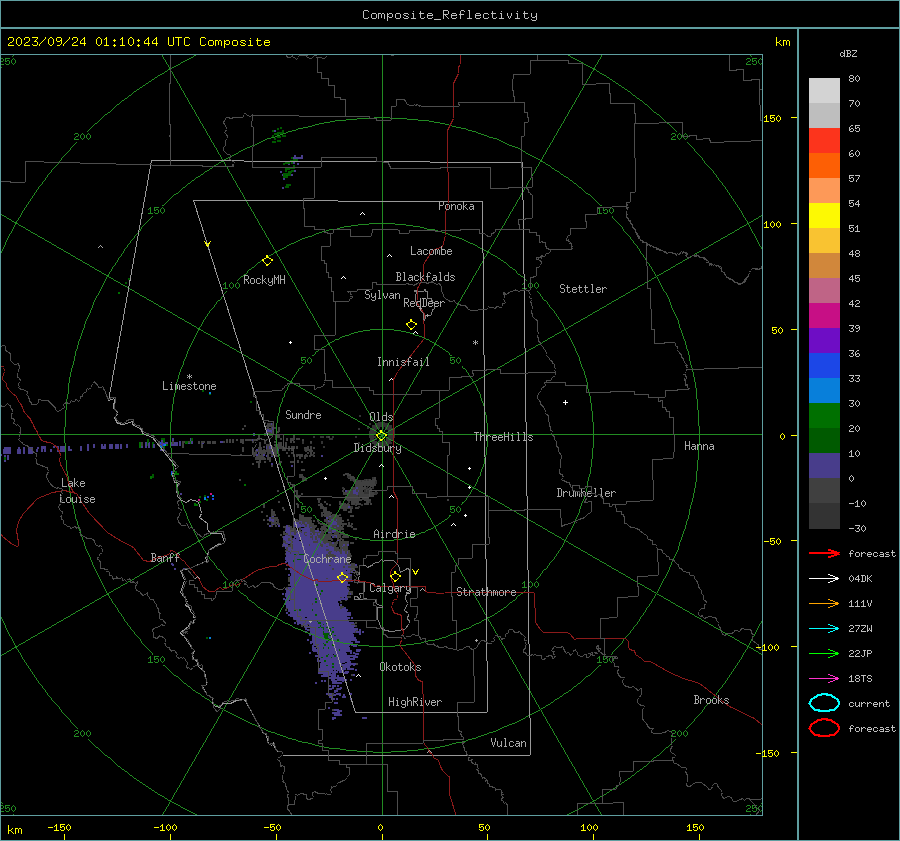This screenshot has width=900, height=841.
Task: Click the 04DK legend text label
Action: (x=860, y=579)
